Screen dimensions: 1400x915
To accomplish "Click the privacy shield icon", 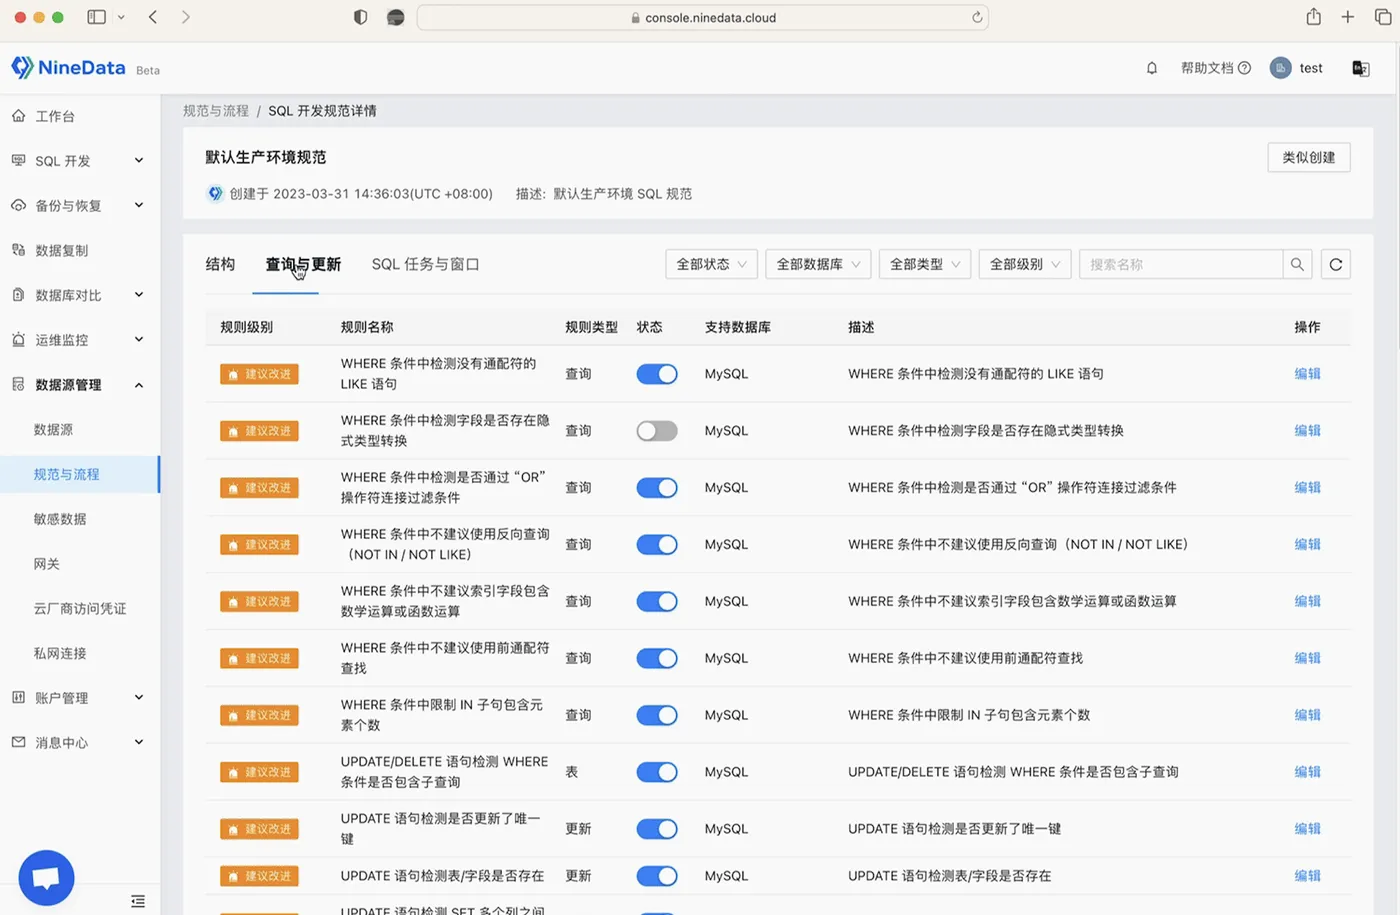I will [x=361, y=17].
